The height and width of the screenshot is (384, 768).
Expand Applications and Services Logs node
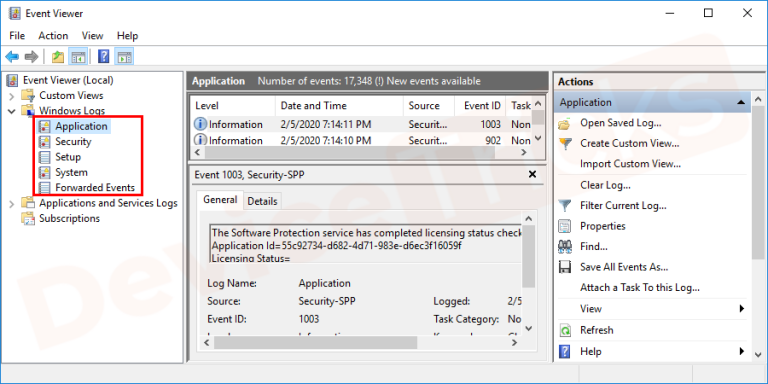tap(12, 203)
